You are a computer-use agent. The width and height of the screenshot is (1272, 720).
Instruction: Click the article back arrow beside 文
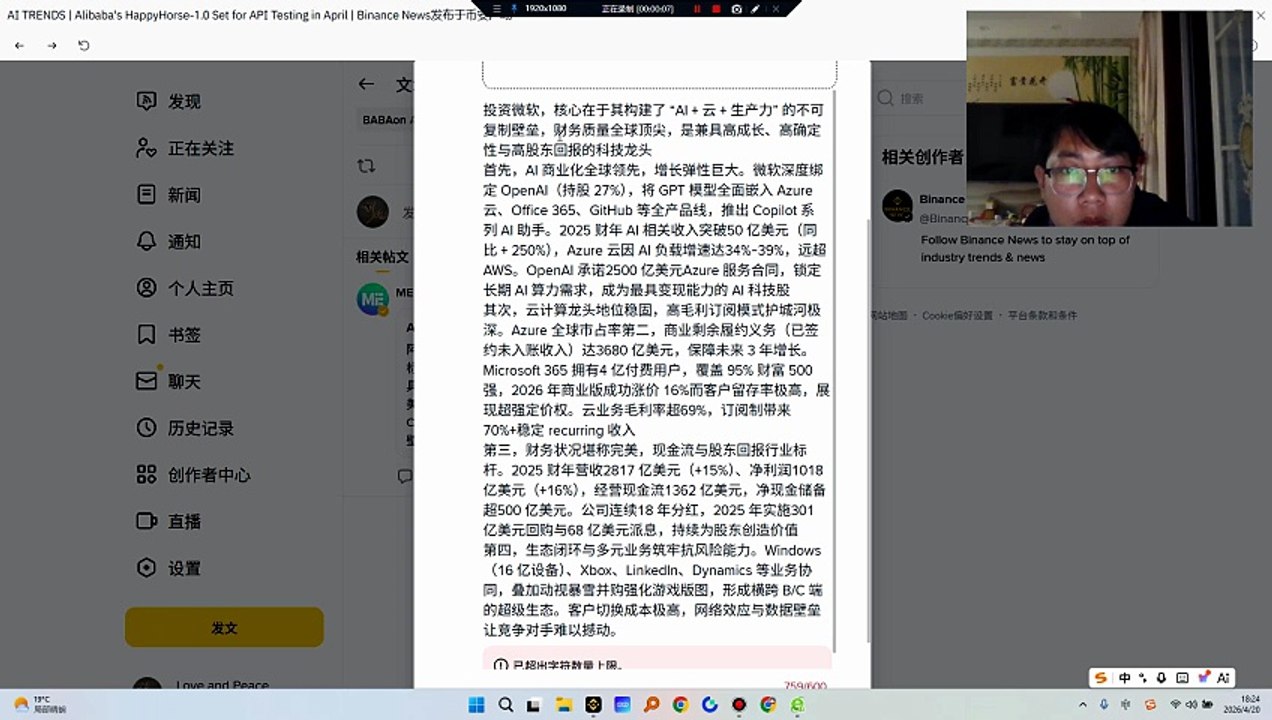[366, 85]
